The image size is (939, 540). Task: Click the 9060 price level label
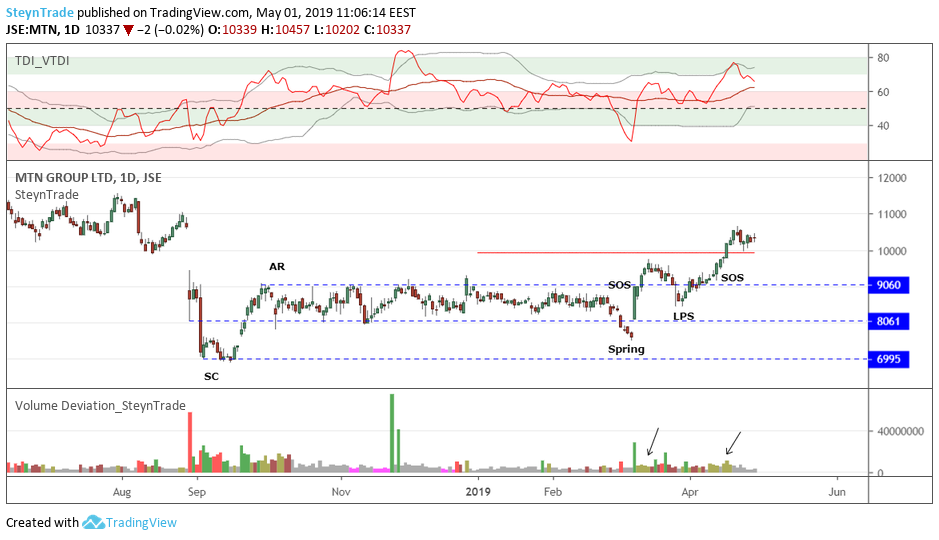point(889,285)
